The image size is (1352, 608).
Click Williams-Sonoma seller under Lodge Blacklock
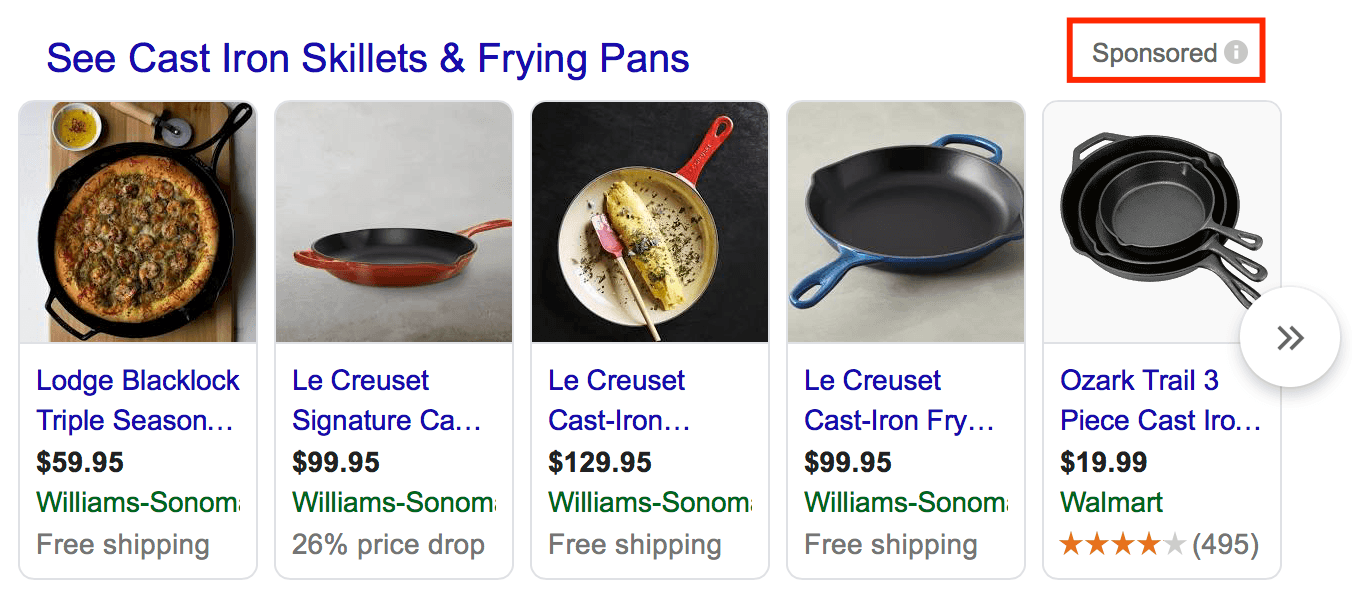coord(138,502)
